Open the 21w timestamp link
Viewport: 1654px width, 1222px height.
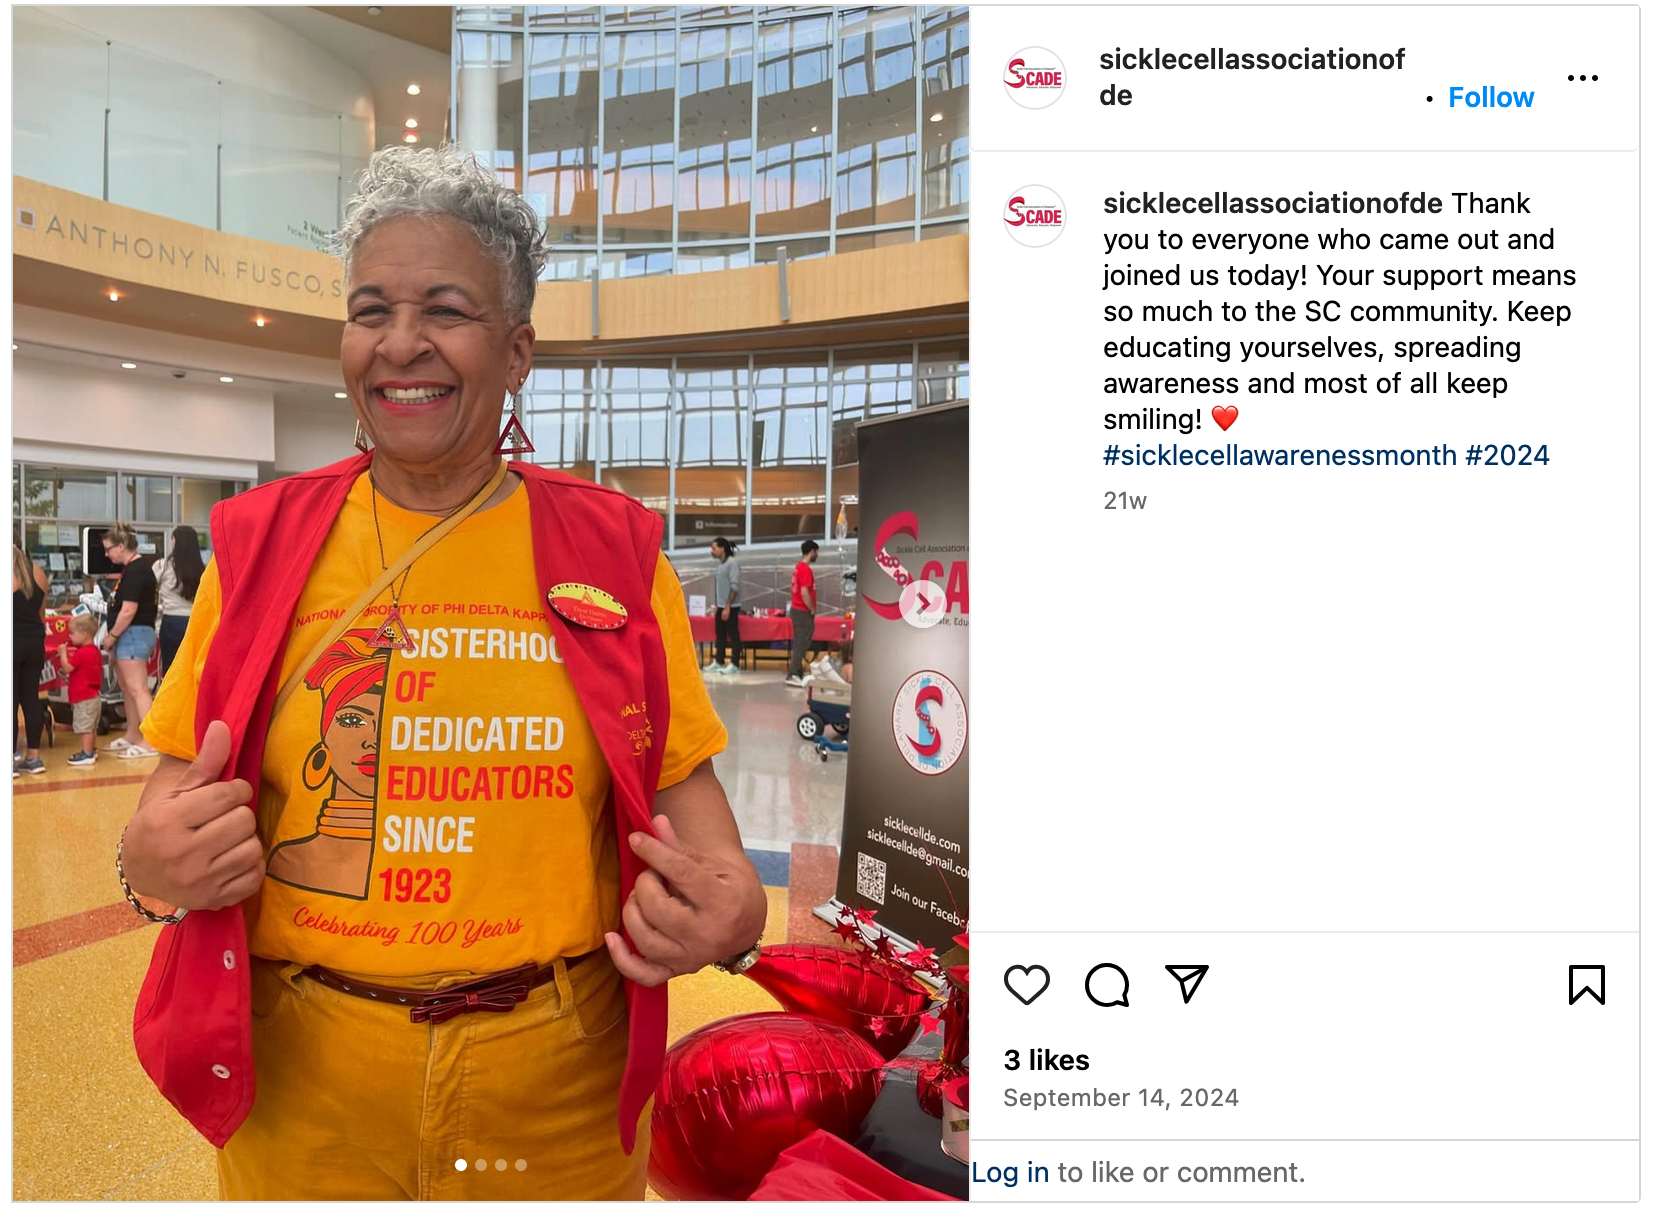click(1125, 501)
